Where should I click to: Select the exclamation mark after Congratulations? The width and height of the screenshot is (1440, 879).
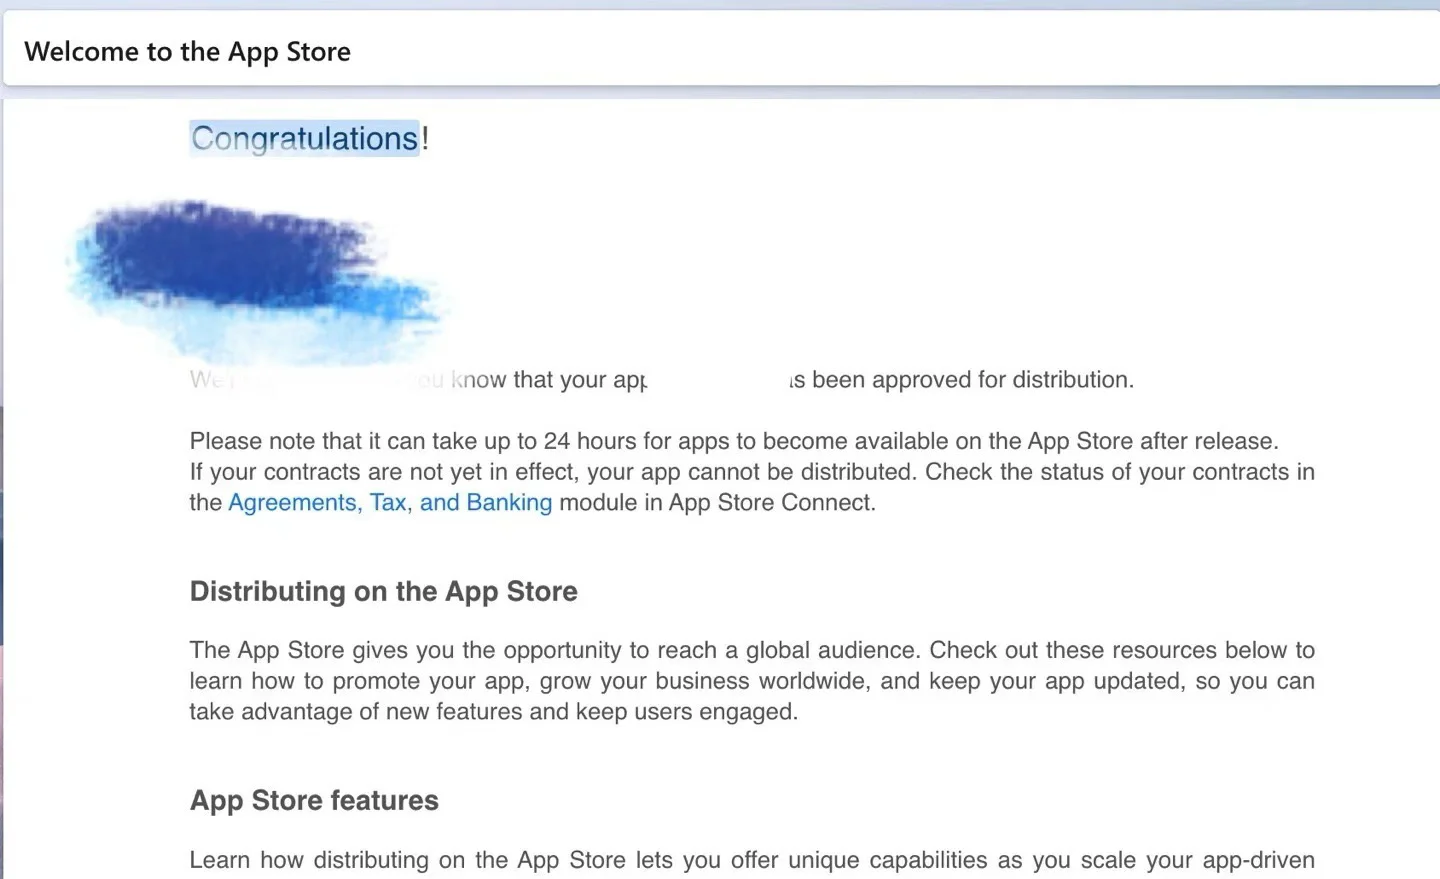click(425, 138)
